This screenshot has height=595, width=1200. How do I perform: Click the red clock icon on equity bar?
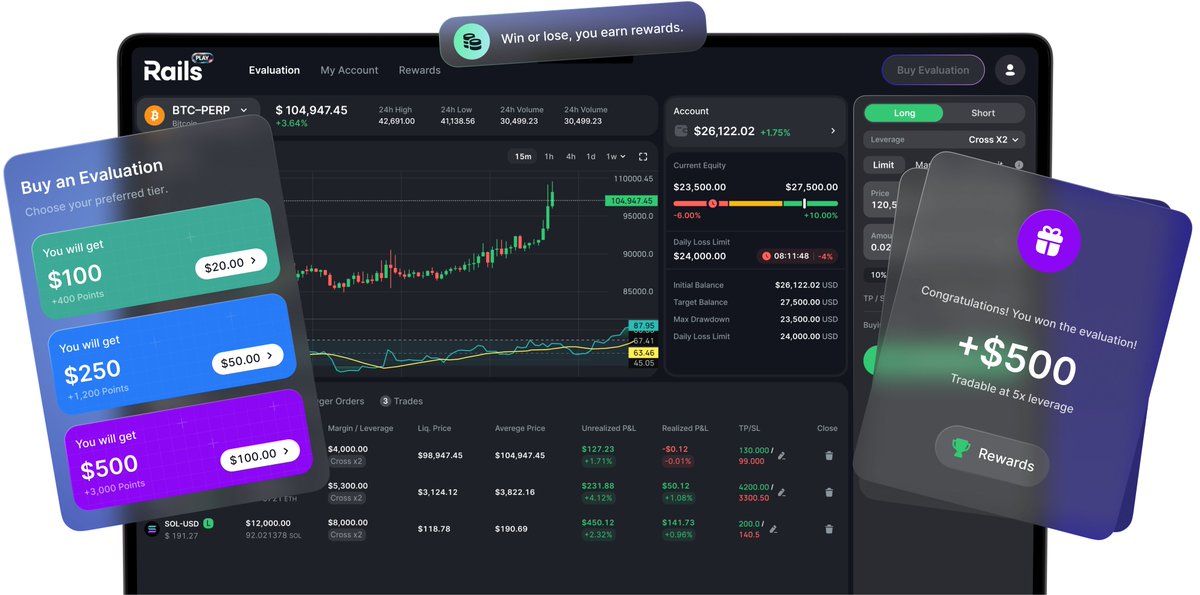click(713, 203)
